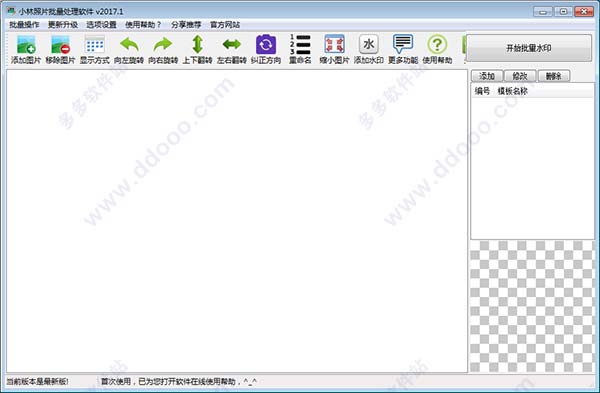Open the 选项设置 options menu
600x393 pixels.
click(x=101, y=25)
